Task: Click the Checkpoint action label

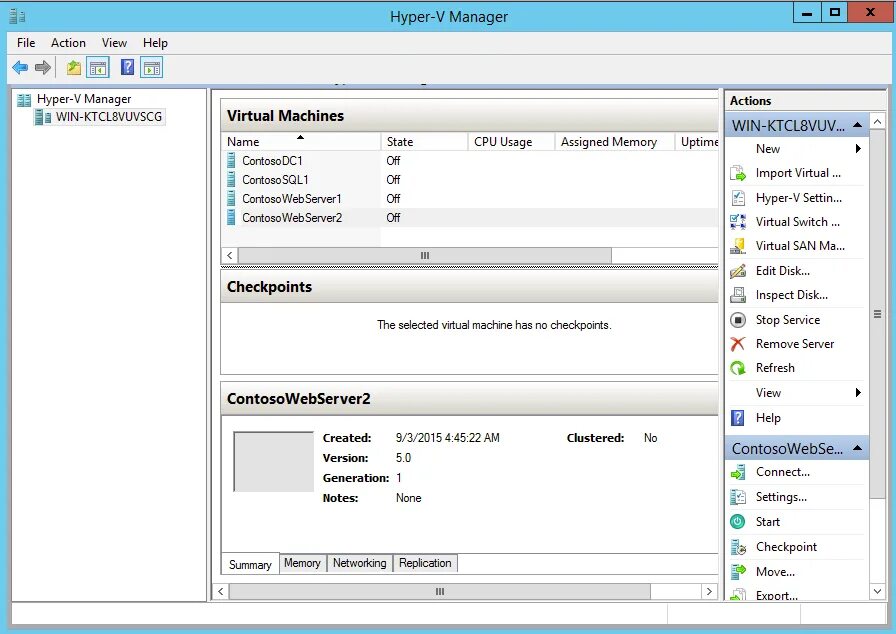Action: [x=786, y=547]
